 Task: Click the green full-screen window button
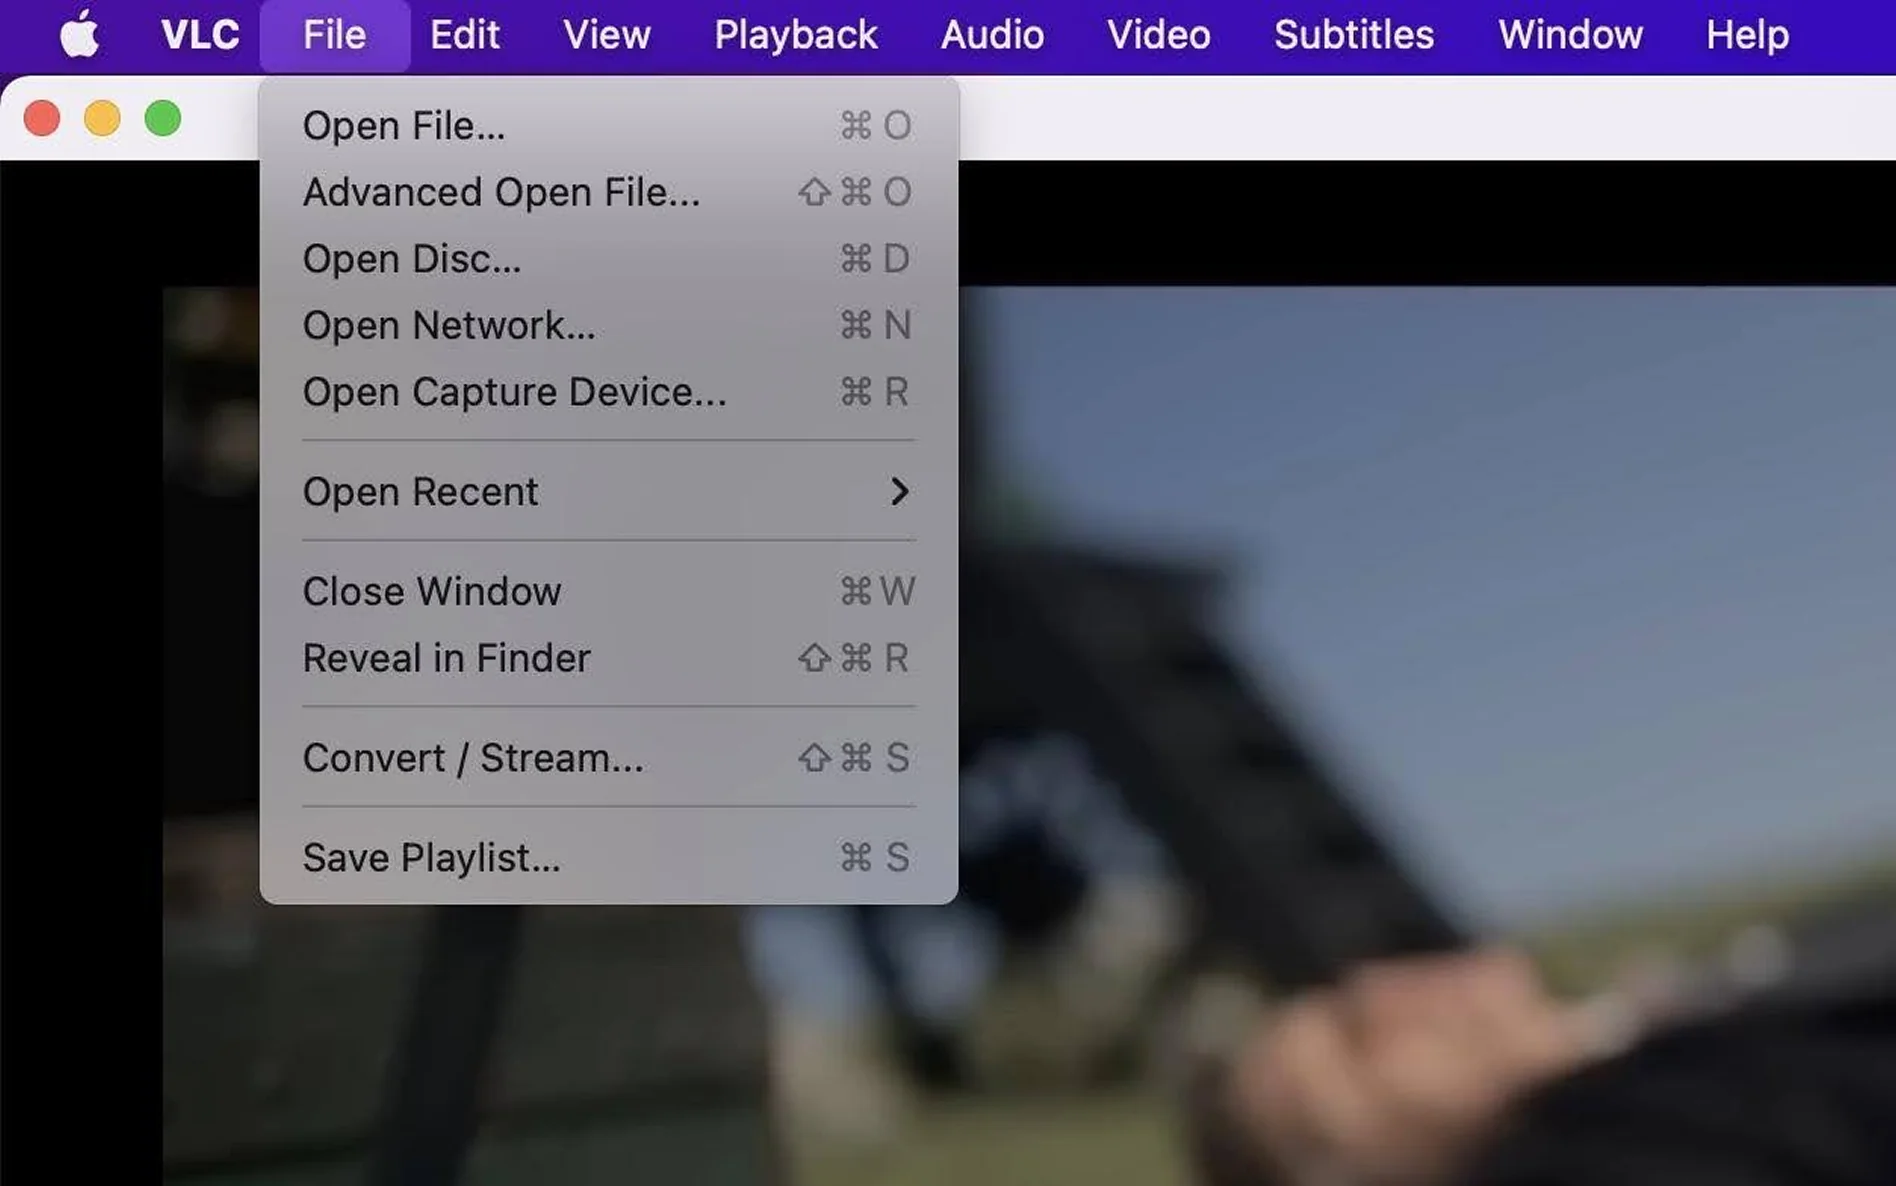click(x=162, y=118)
